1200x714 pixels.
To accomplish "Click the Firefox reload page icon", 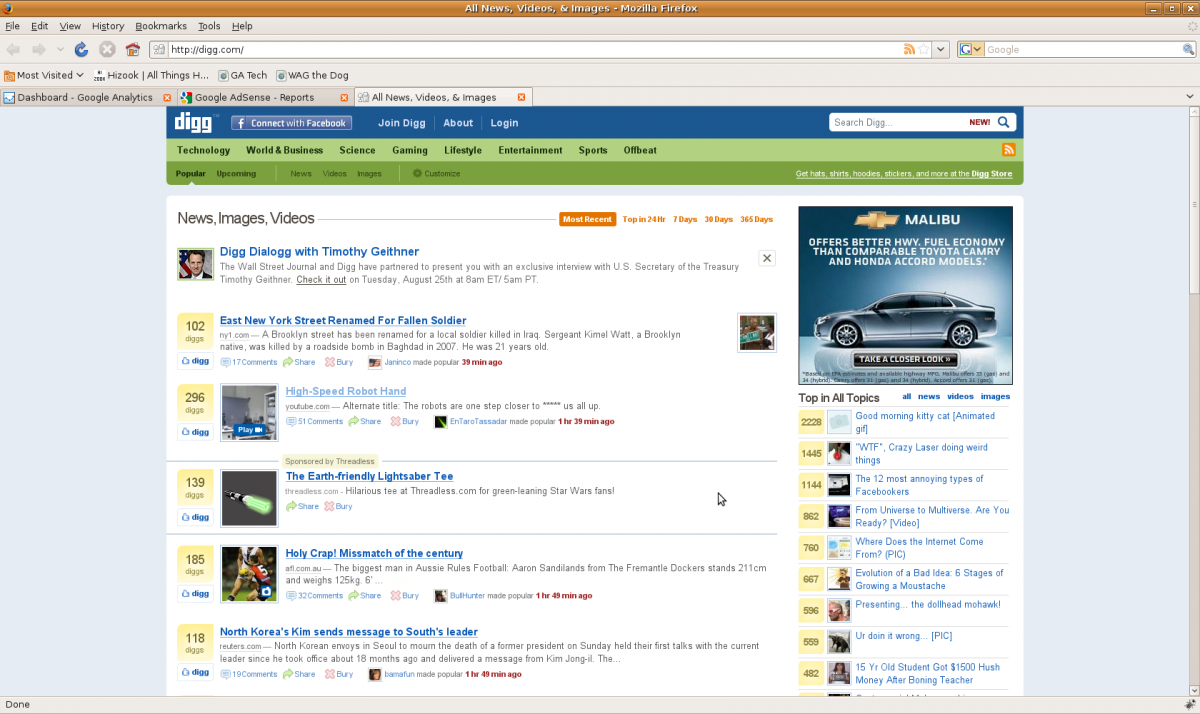I will (x=82, y=49).
